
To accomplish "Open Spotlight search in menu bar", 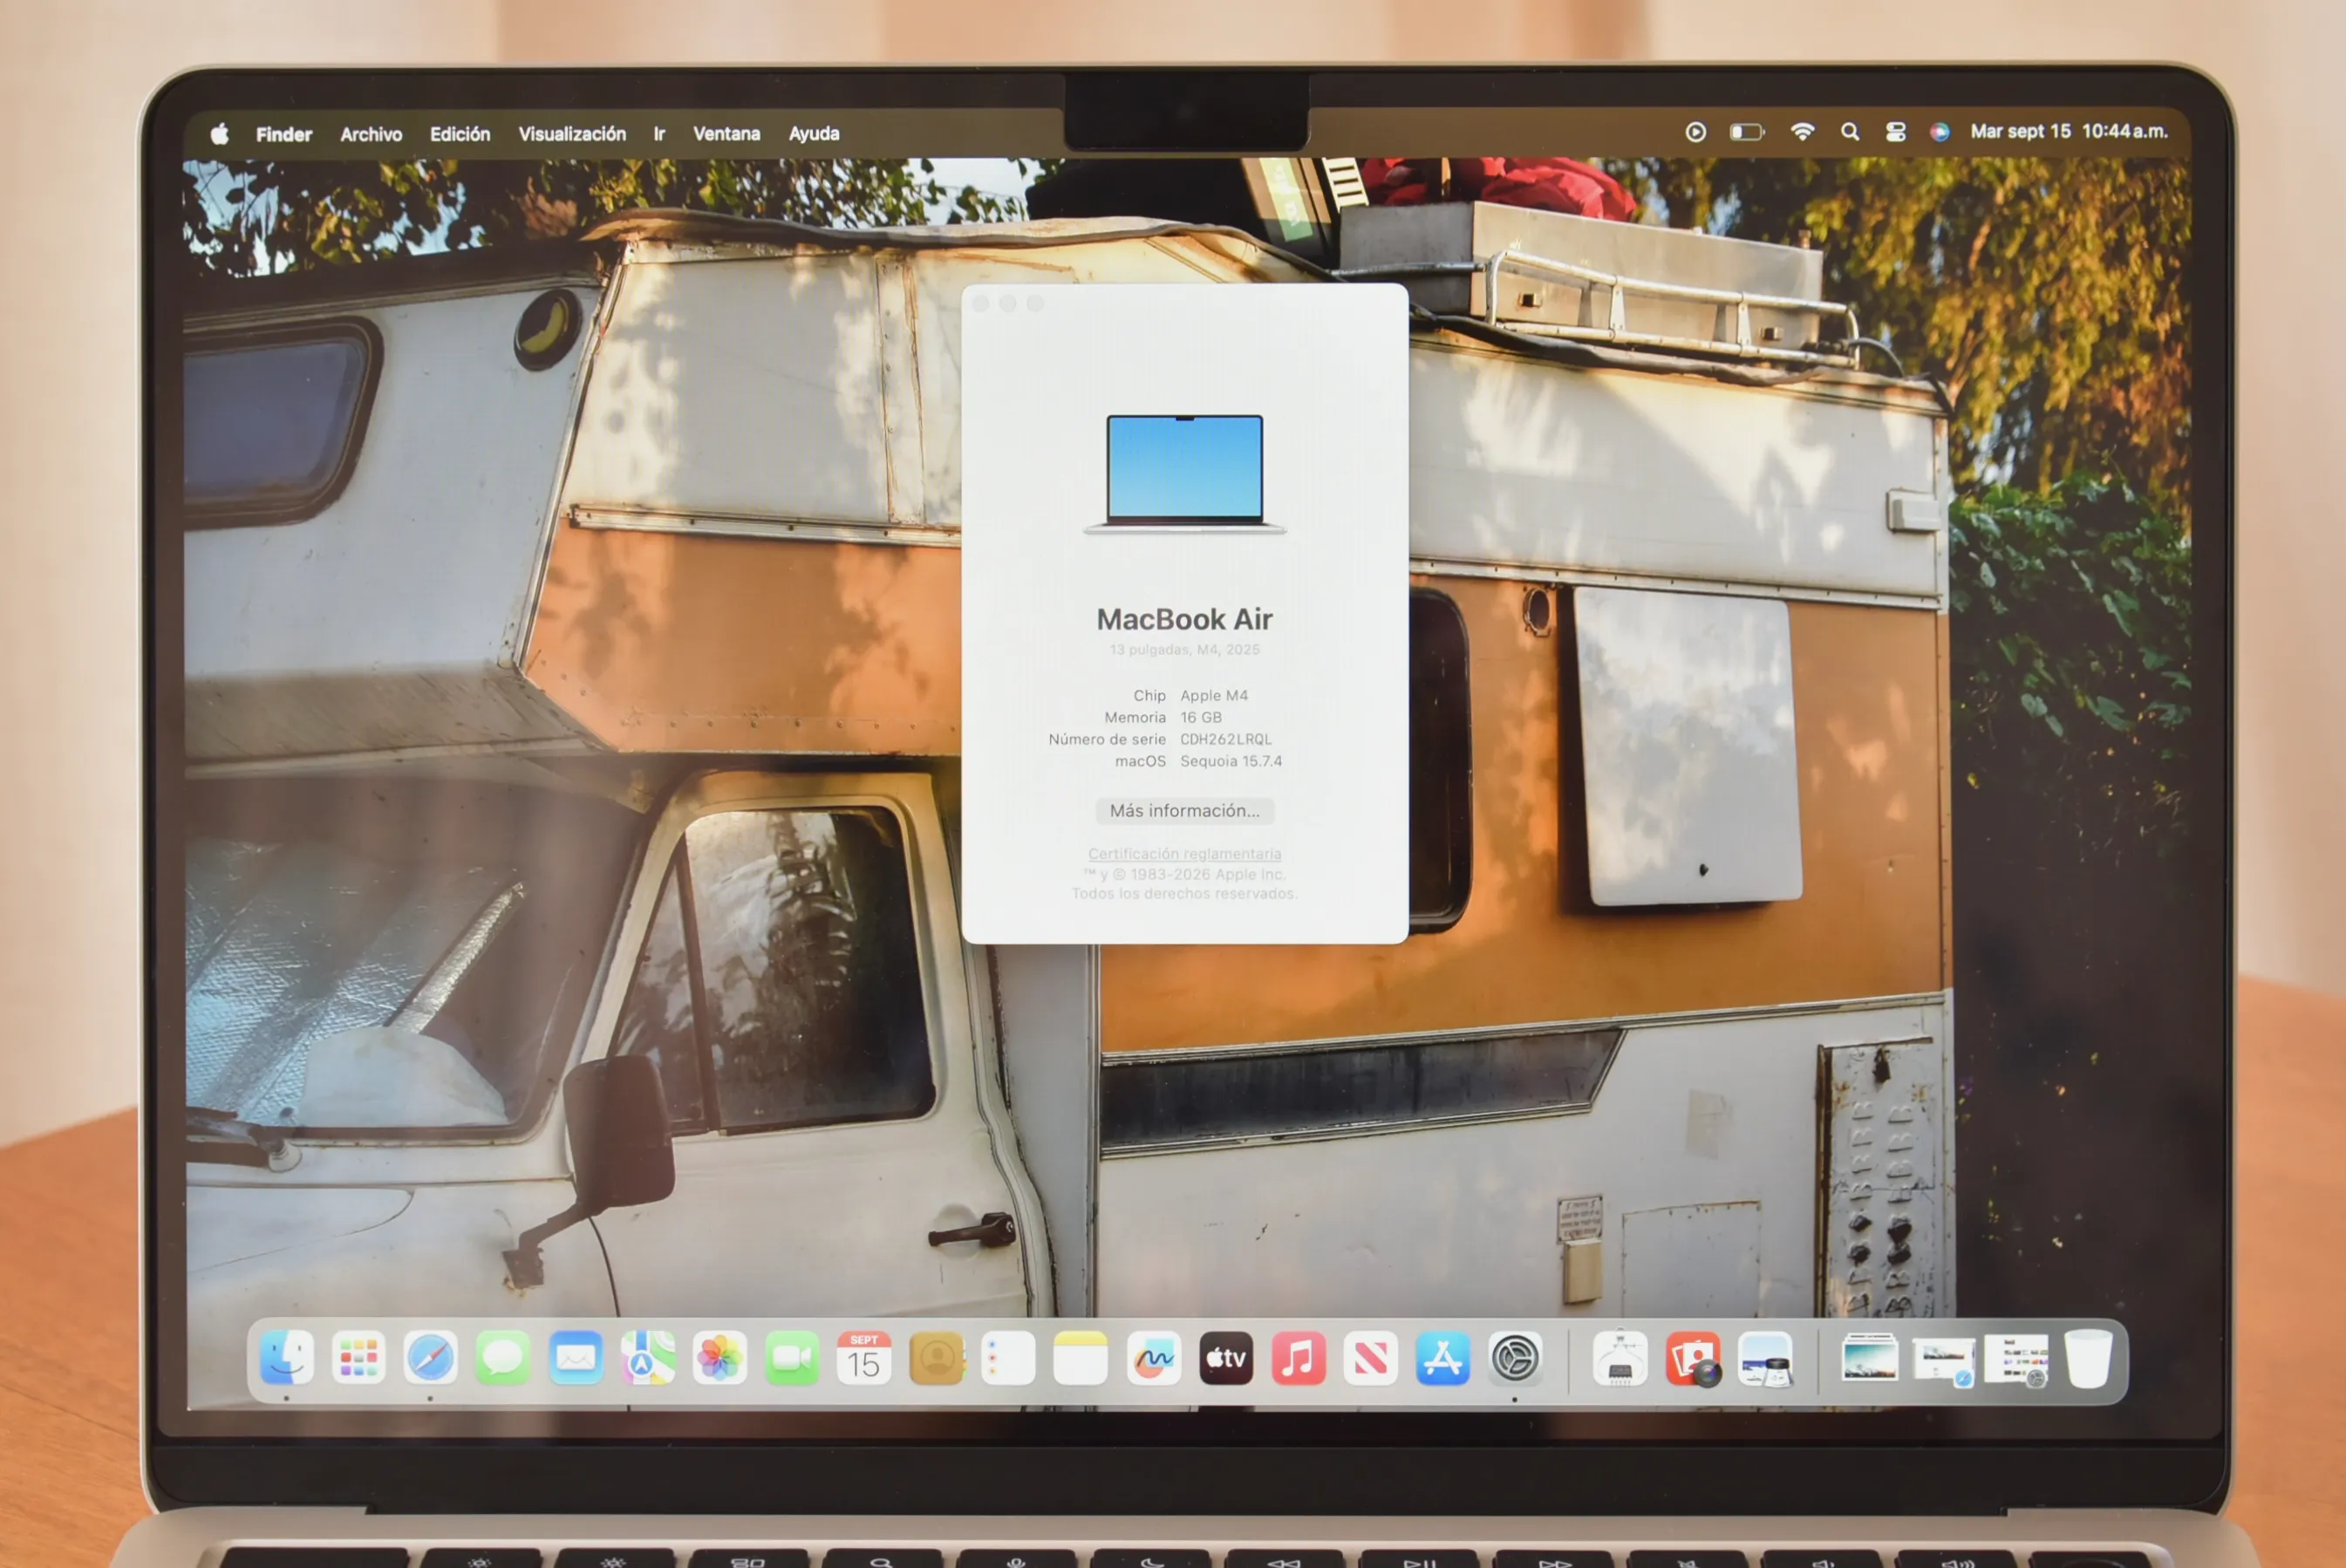I will click(x=1850, y=132).
